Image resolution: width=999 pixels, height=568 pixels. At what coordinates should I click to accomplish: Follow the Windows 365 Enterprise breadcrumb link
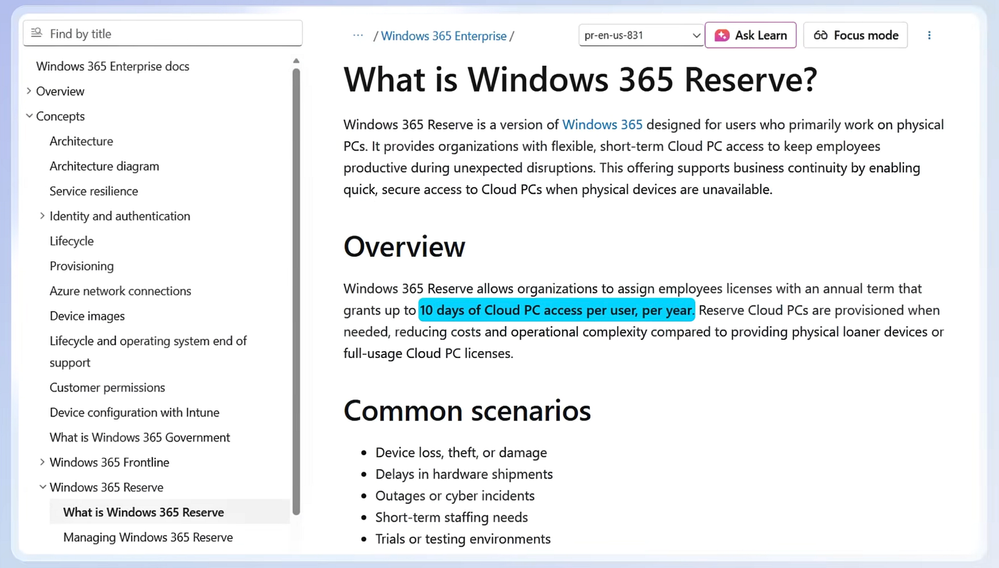pyautogui.click(x=443, y=36)
